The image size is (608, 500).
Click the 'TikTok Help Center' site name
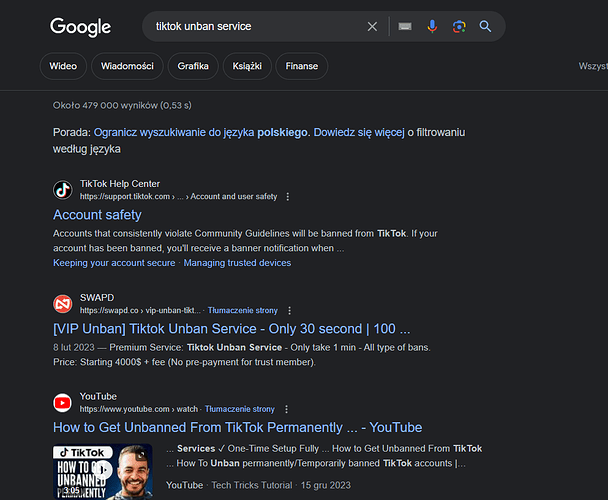coord(120,183)
